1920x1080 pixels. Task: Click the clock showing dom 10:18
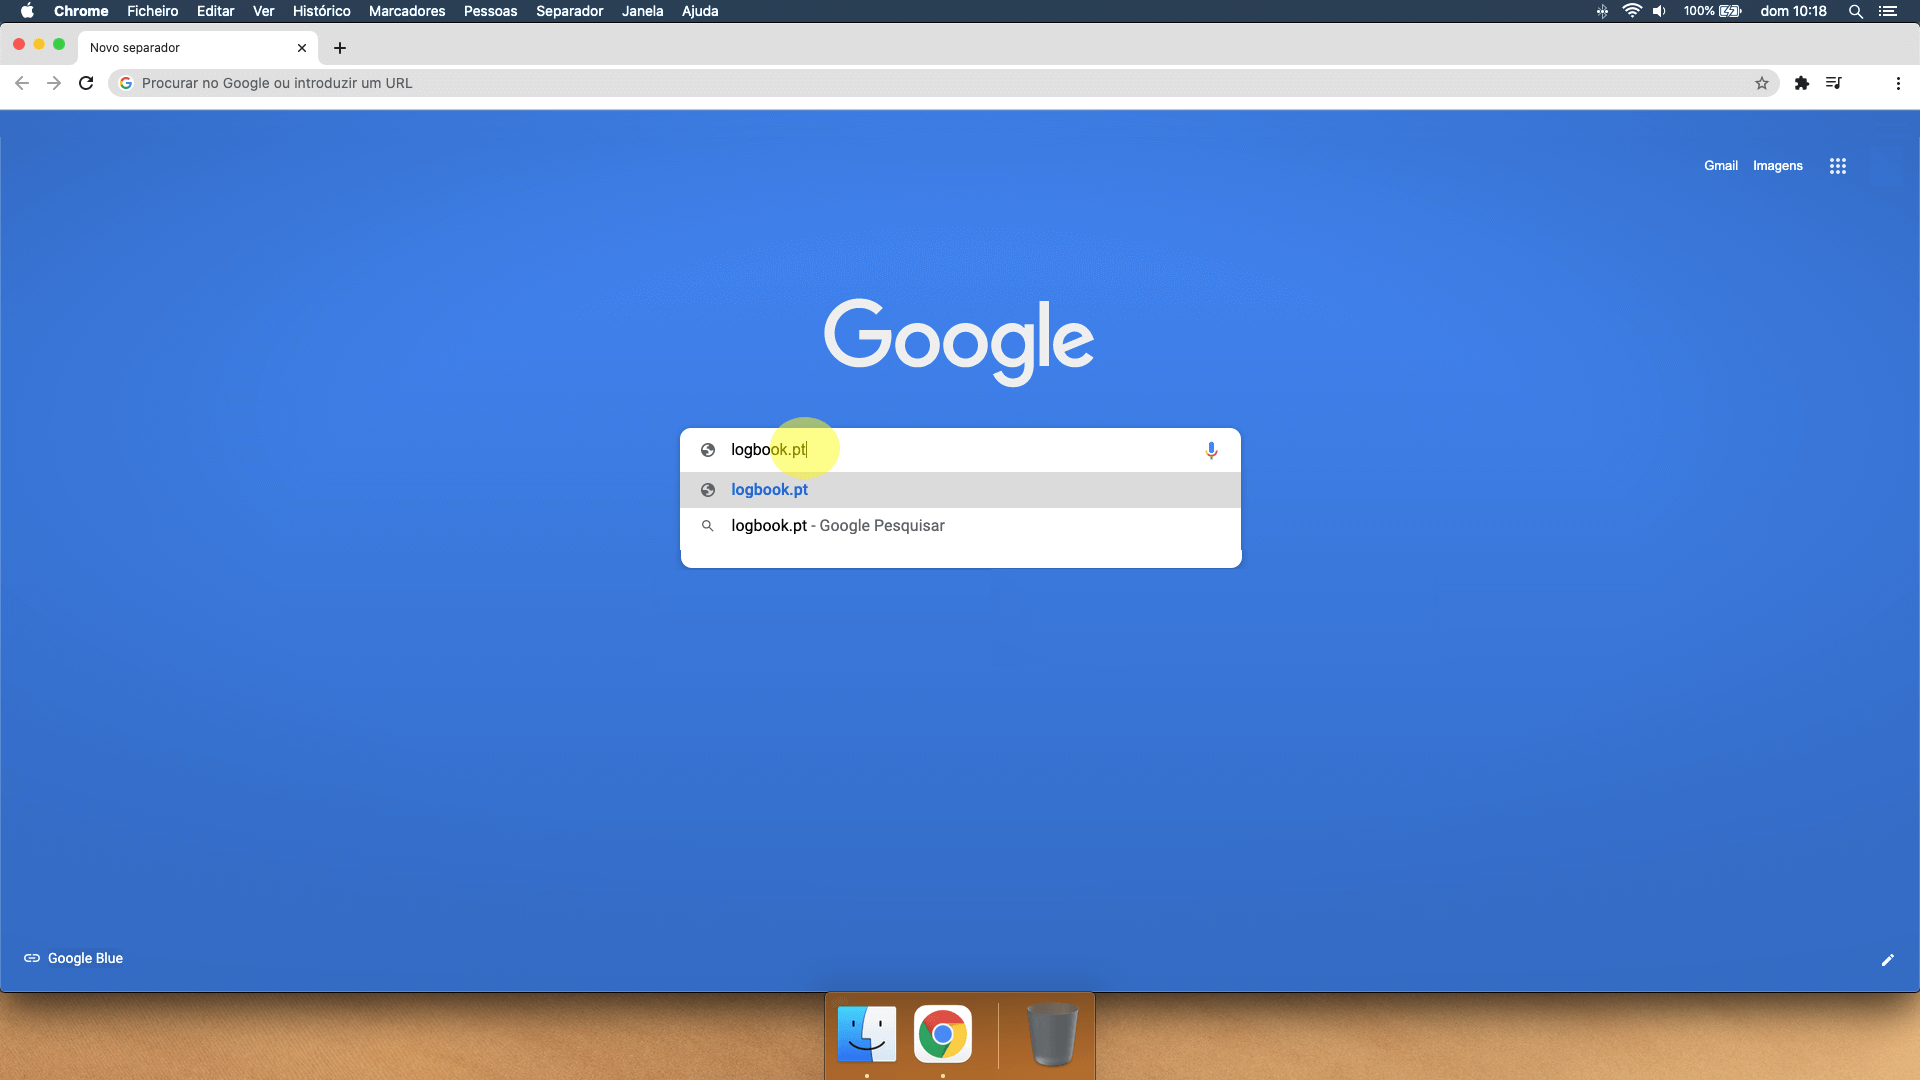click(x=1793, y=11)
